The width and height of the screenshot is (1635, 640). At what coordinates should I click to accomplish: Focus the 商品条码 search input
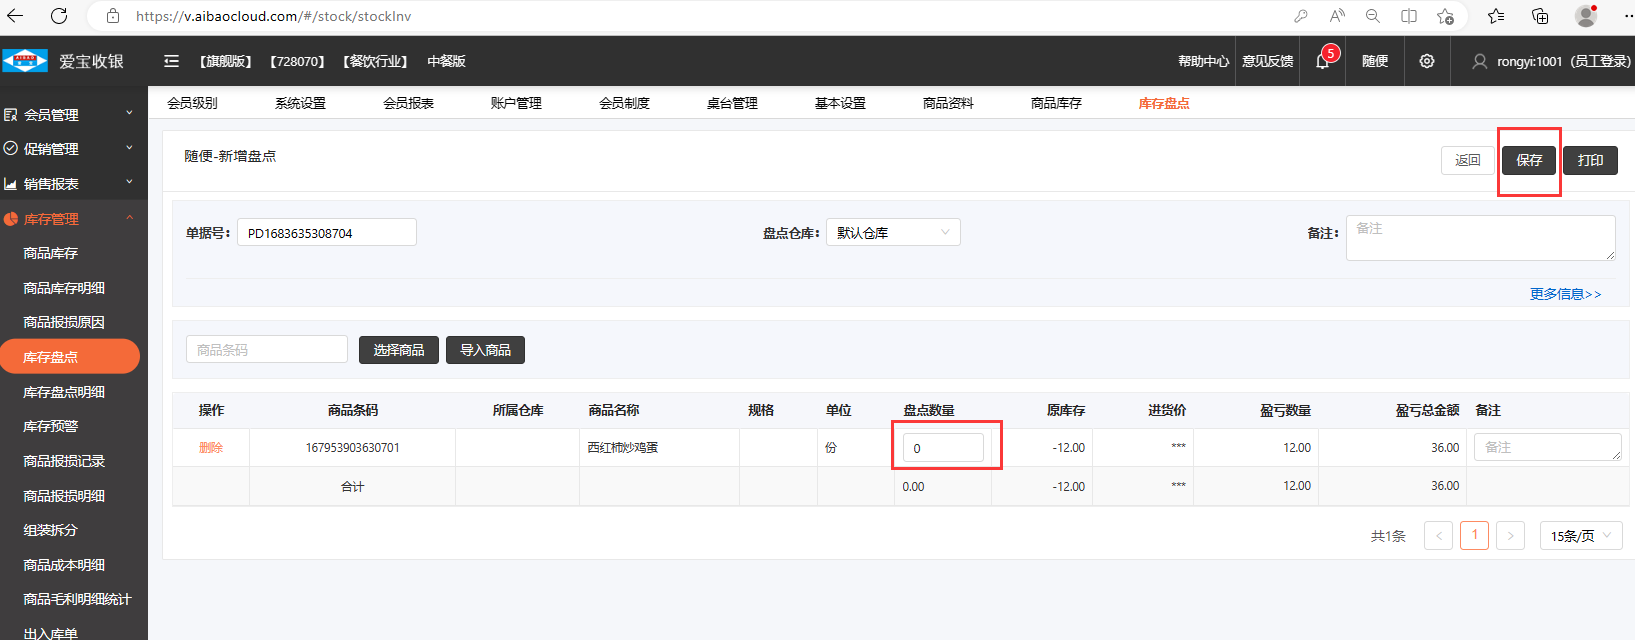click(x=267, y=349)
